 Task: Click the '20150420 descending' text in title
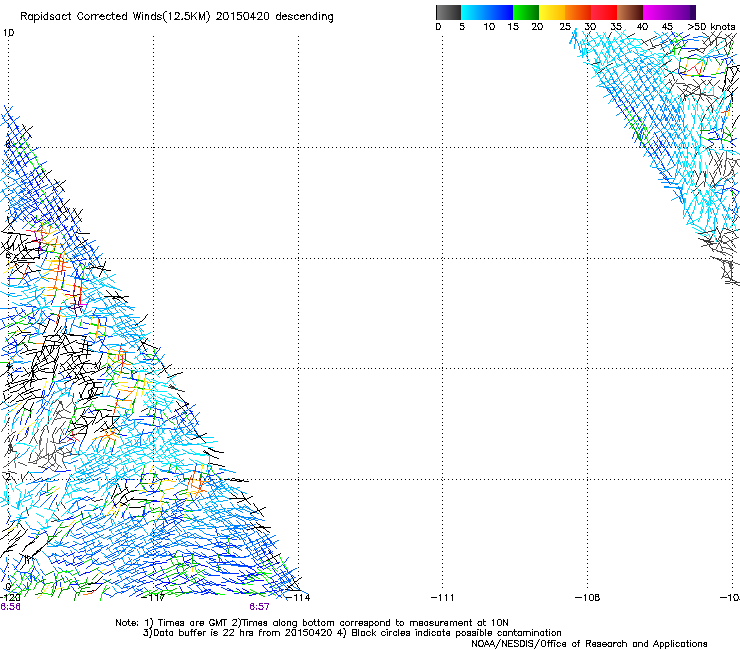click(274, 17)
